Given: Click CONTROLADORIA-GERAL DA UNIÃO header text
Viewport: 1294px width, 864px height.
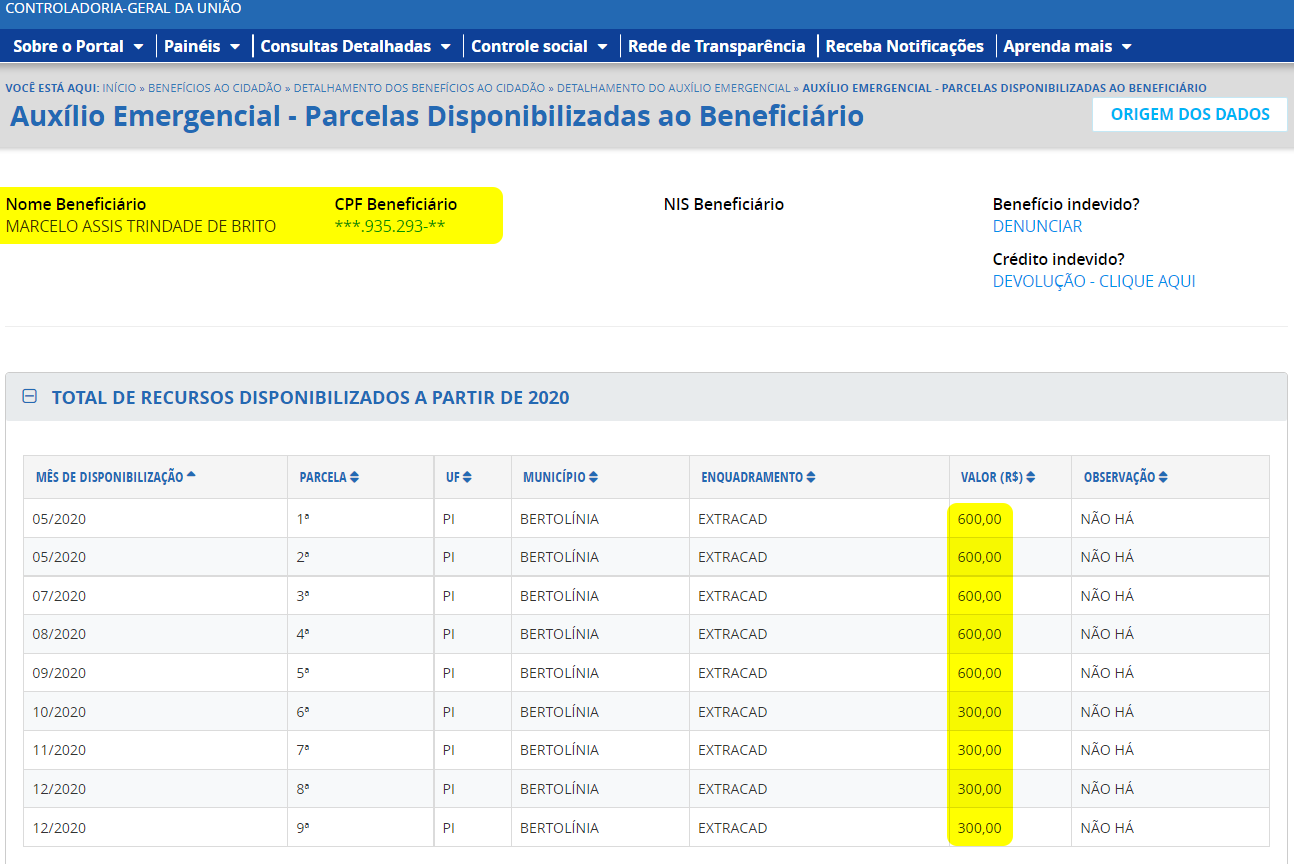Looking at the screenshot, I should (123, 8).
